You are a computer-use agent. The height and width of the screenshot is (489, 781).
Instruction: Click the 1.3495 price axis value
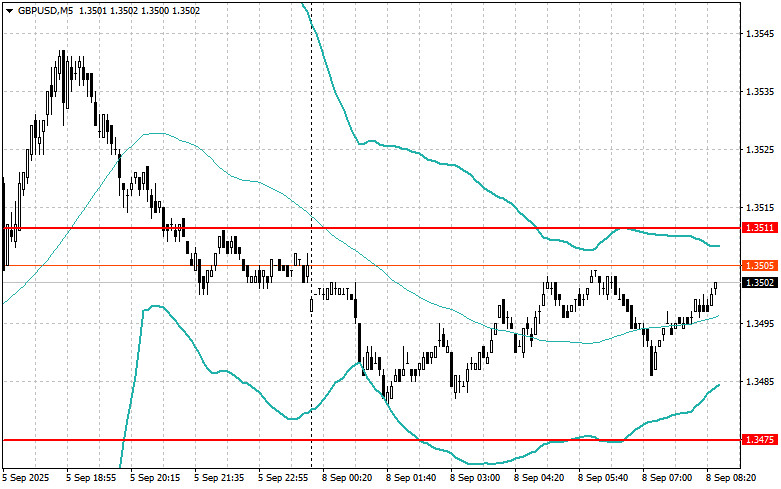point(760,324)
